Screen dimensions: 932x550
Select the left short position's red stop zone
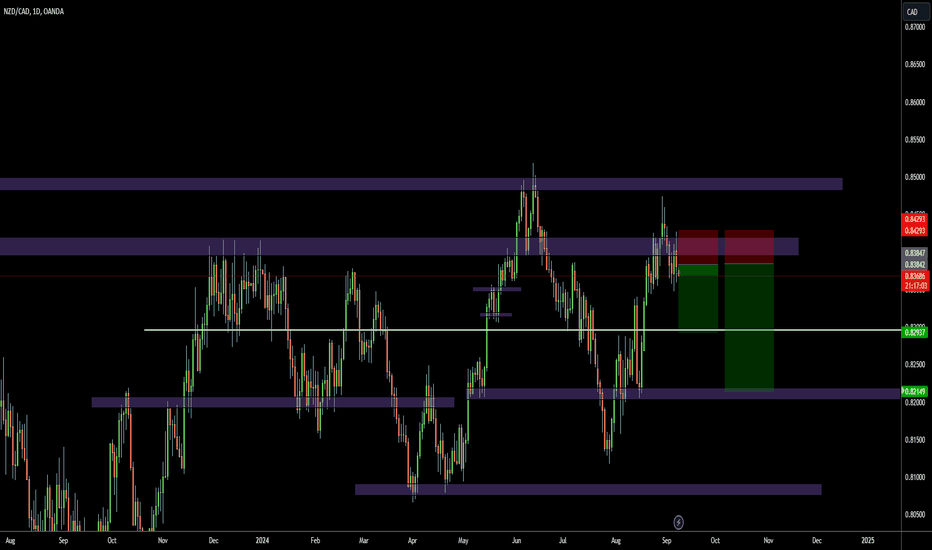click(x=698, y=247)
